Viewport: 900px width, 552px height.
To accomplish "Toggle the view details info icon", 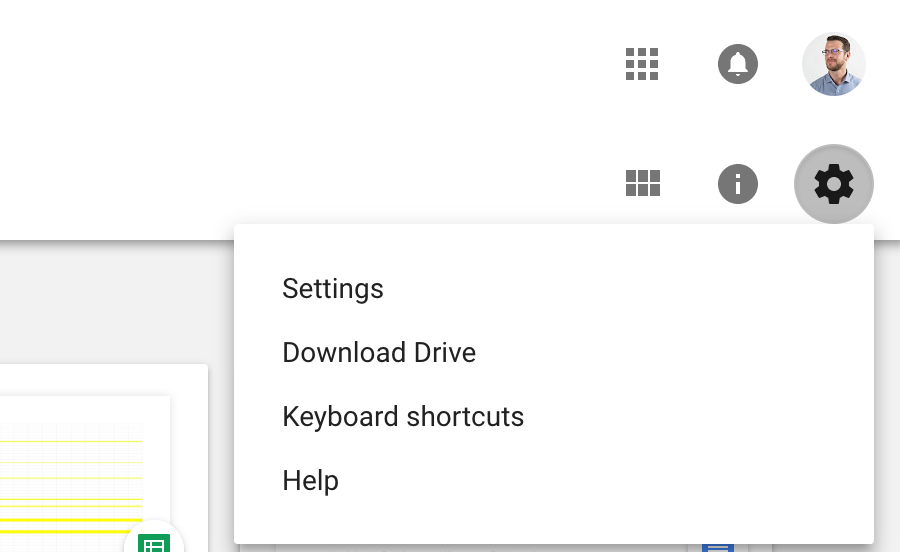I will (738, 184).
